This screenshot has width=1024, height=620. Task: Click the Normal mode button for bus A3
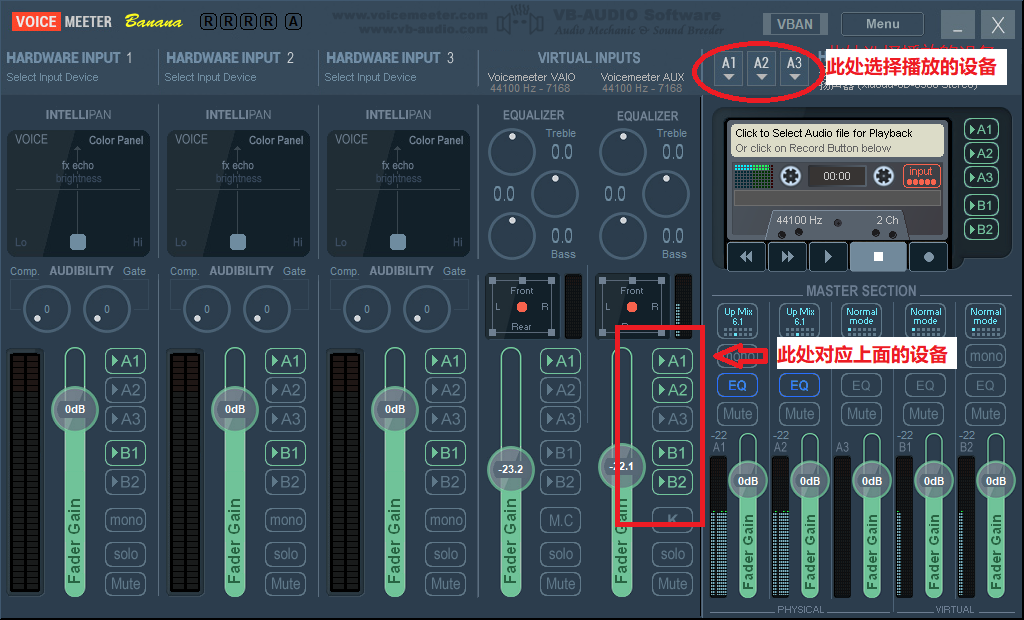coord(861,321)
